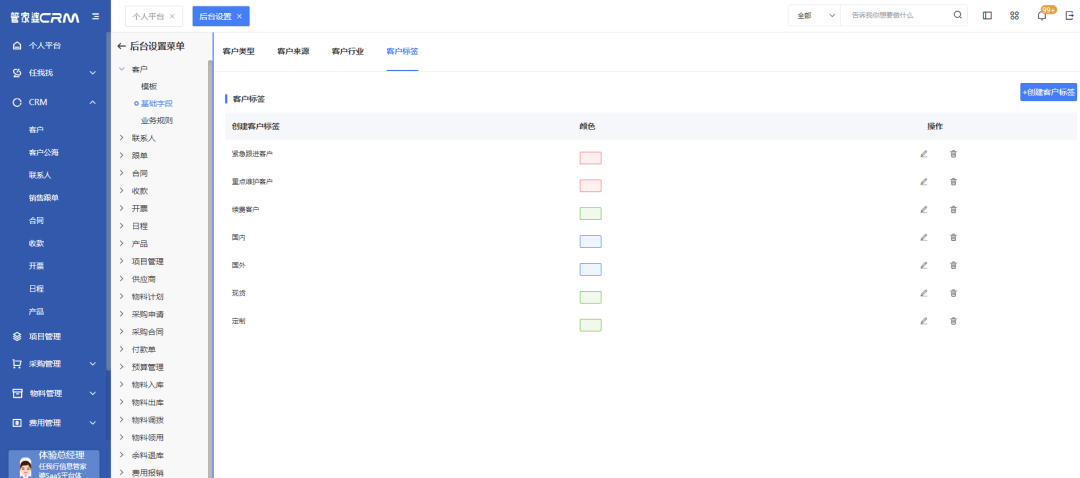Expand the 联系人 settings tree node

click(x=121, y=138)
